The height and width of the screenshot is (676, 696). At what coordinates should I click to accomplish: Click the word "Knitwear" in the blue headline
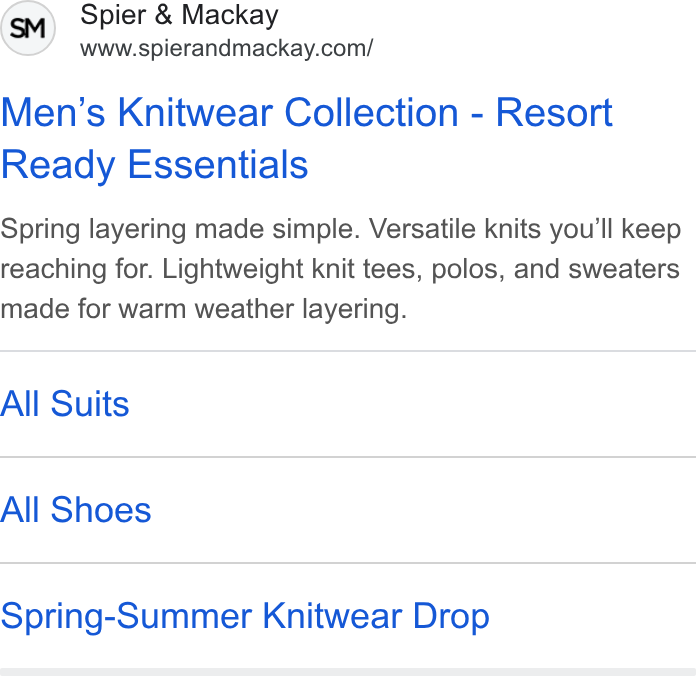(x=195, y=113)
